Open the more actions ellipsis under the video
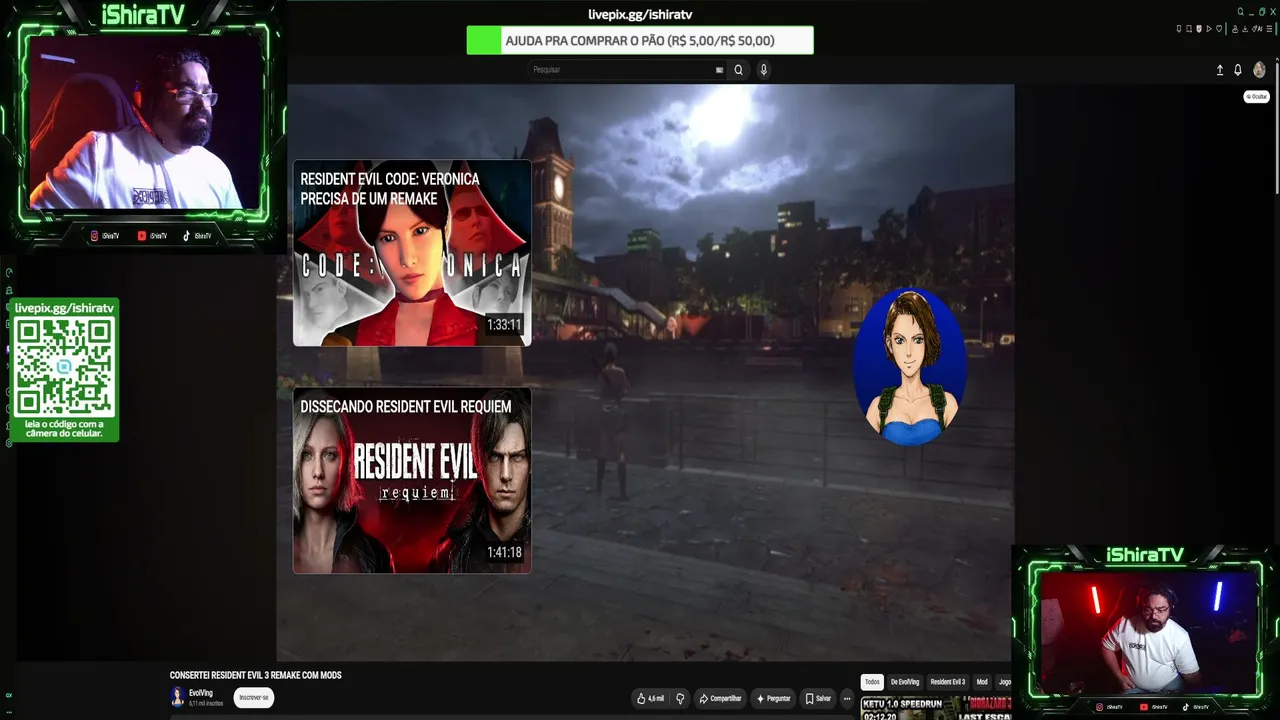Screen dimensions: 1280x720 click(x=847, y=699)
